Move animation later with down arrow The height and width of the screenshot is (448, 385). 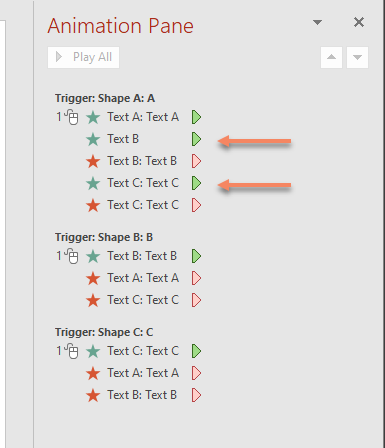357,57
